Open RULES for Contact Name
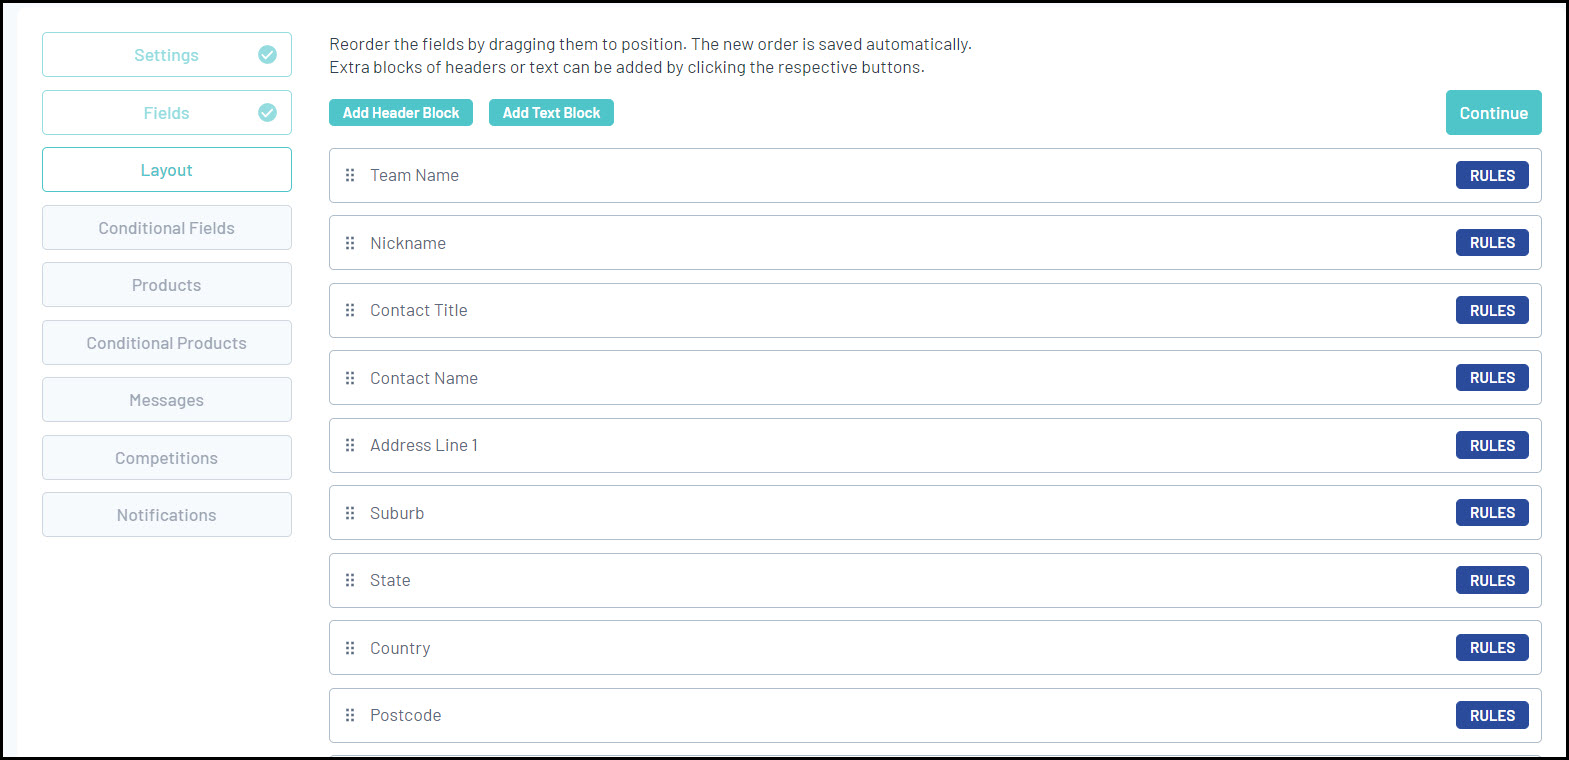Image resolution: width=1569 pixels, height=760 pixels. click(1492, 378)
